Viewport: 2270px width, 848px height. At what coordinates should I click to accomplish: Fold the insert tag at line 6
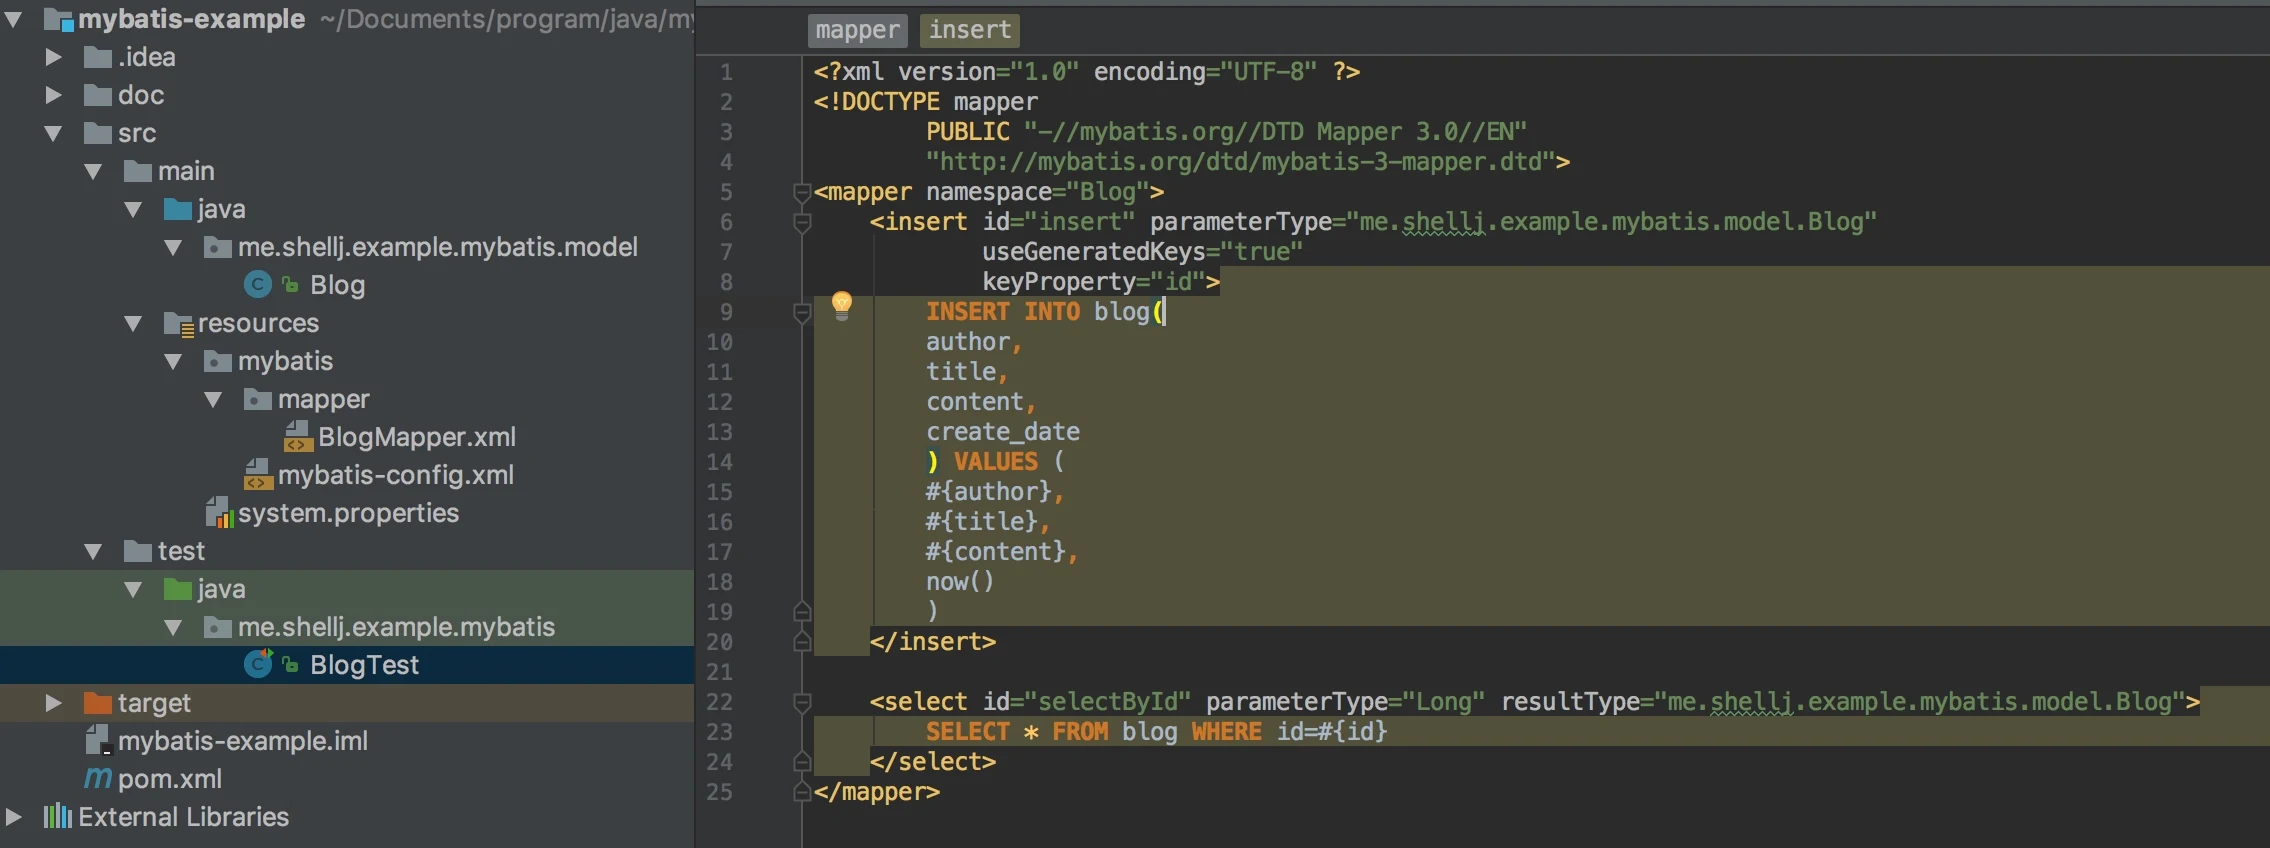coord(801,222)
